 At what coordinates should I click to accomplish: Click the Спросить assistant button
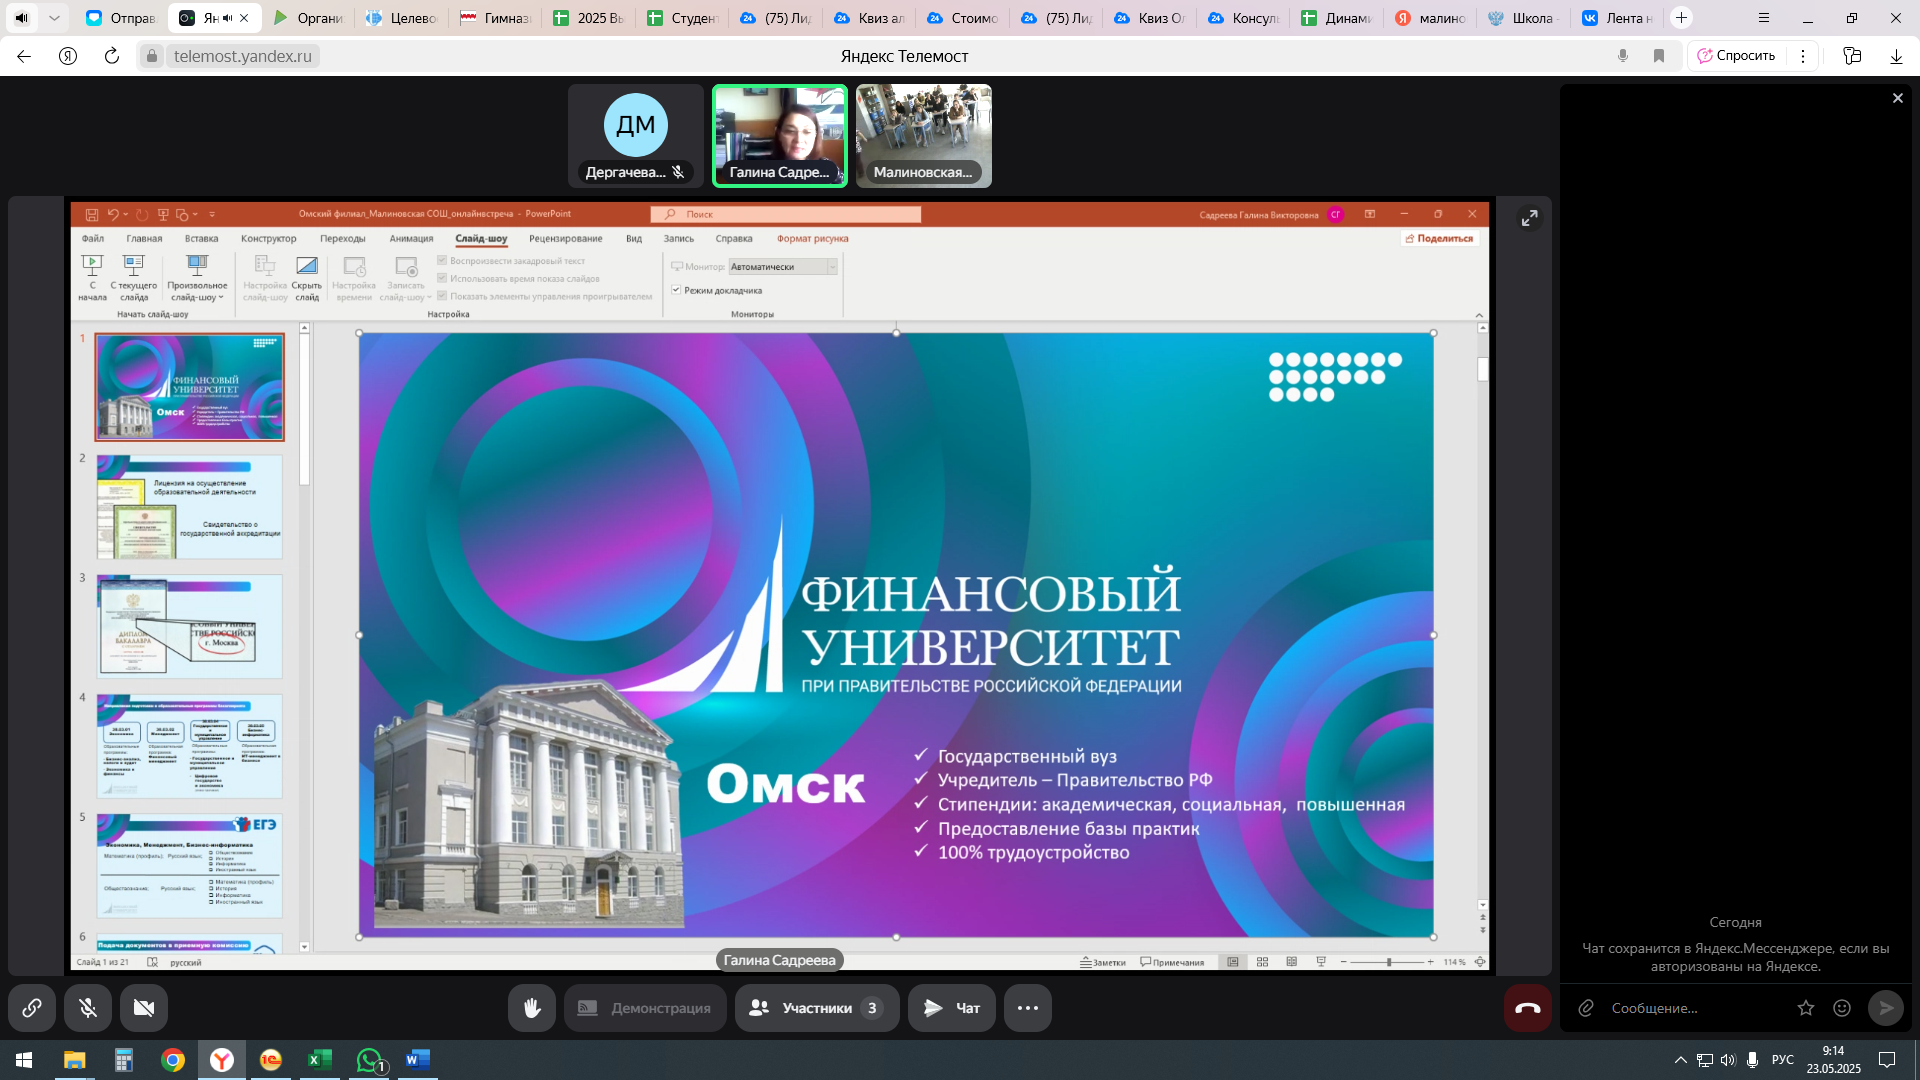(x=1736, y=56)
